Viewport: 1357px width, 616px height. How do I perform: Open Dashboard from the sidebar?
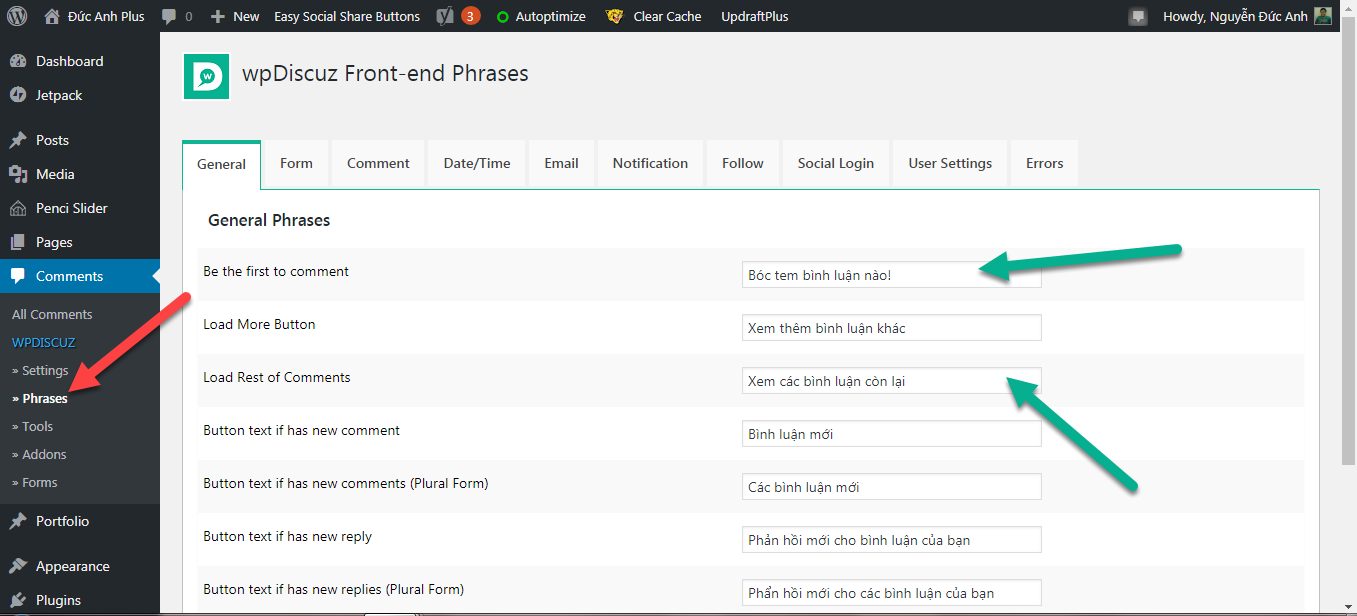pos(69,61)
